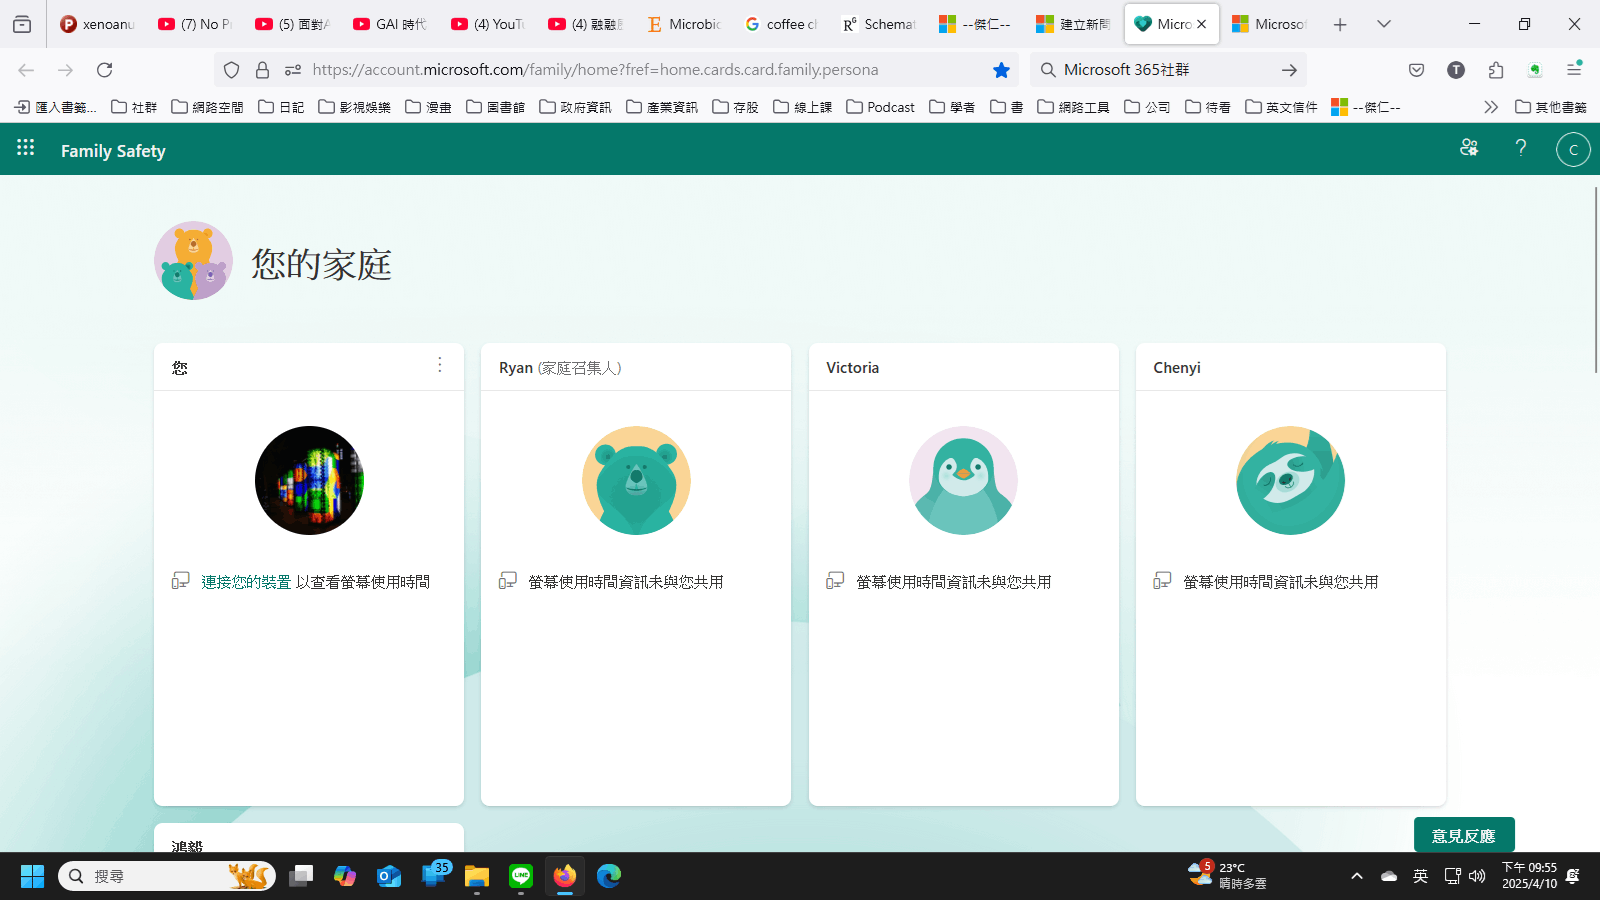This screenshot has width=1600, height=900.
Task: Open the site permissions icon in the address bar
Action: (x=293, y=70)
